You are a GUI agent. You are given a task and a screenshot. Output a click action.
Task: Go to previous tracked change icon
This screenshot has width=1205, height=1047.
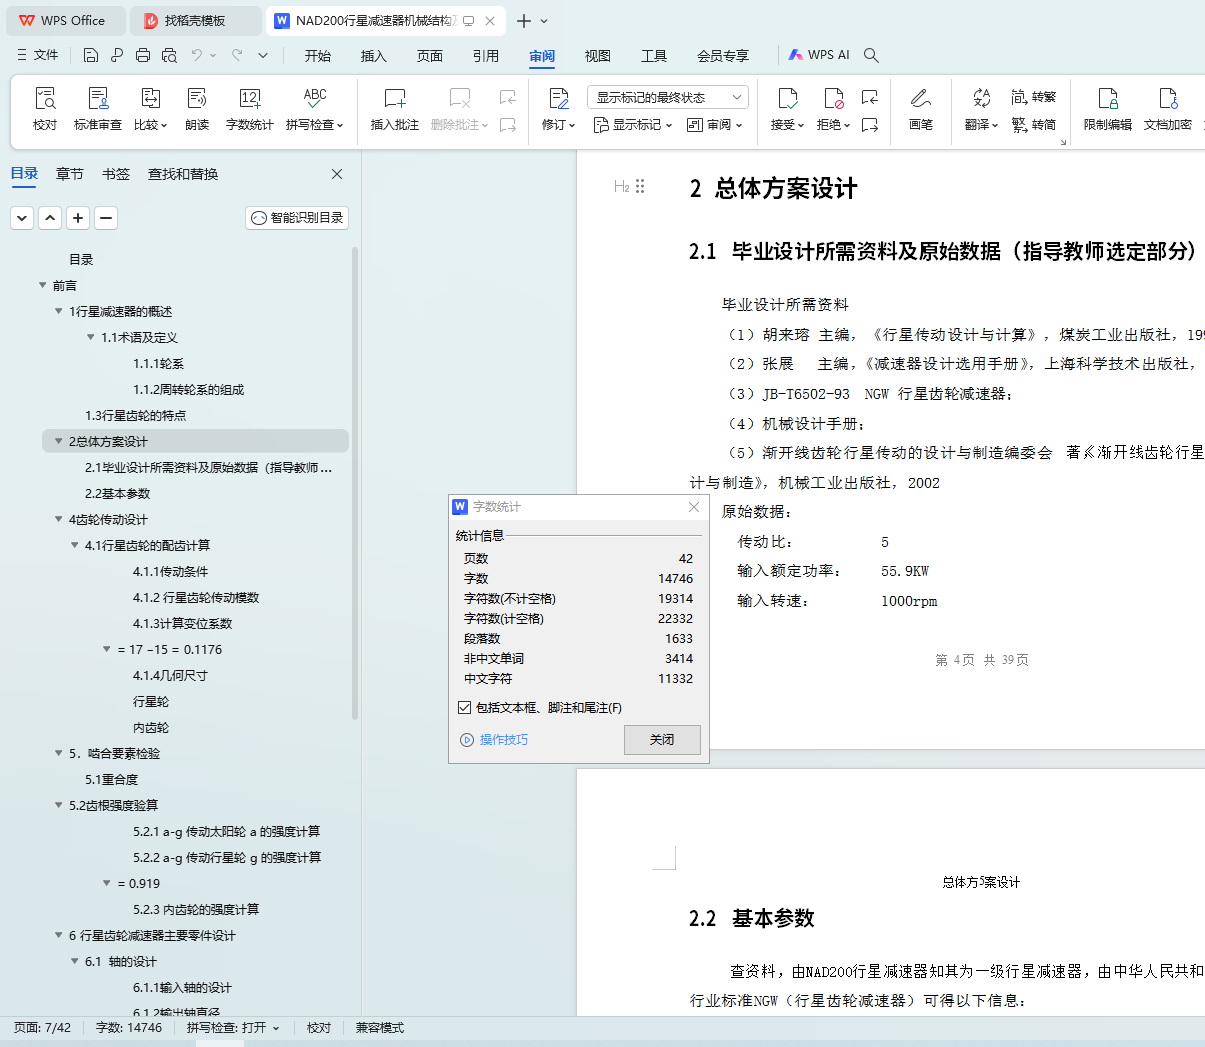point(870,97)
